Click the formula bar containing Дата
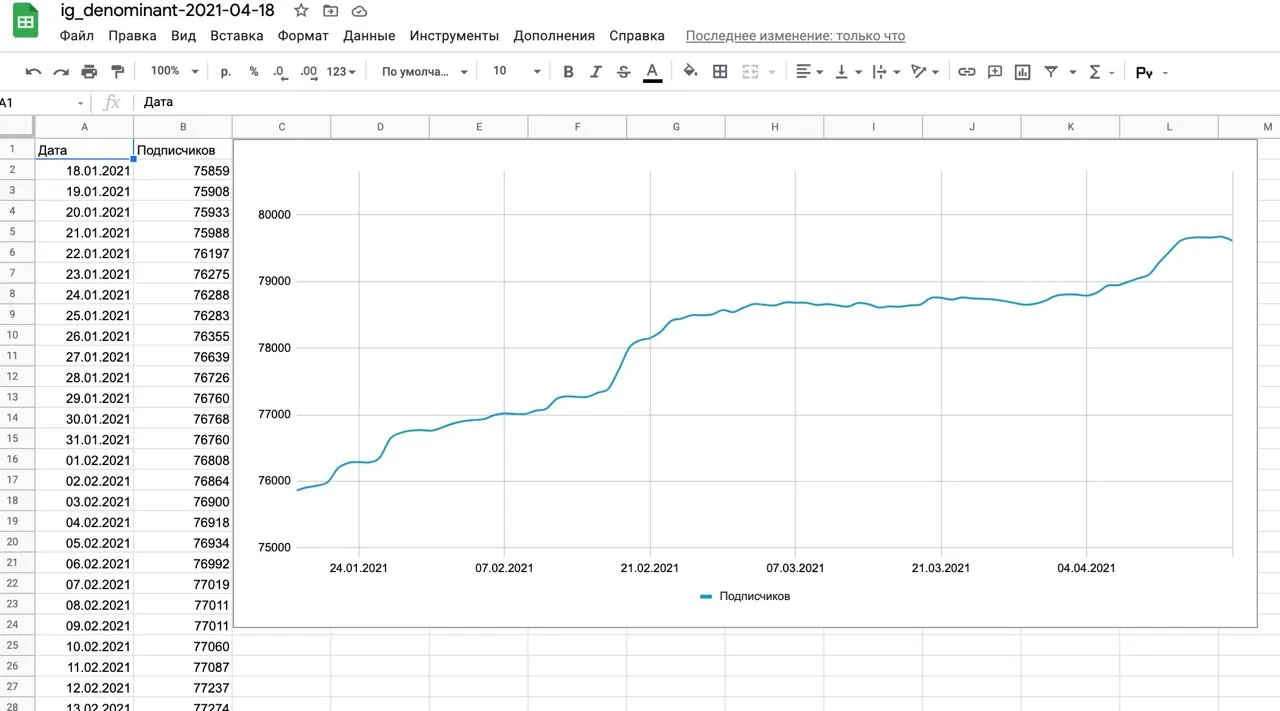 [705, 102]
